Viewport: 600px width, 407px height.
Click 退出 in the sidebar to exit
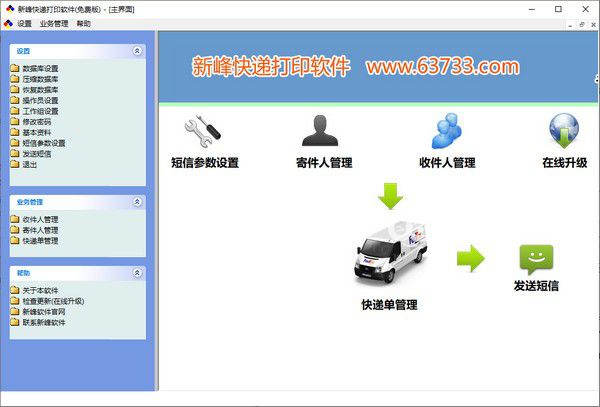coord(29,165)
